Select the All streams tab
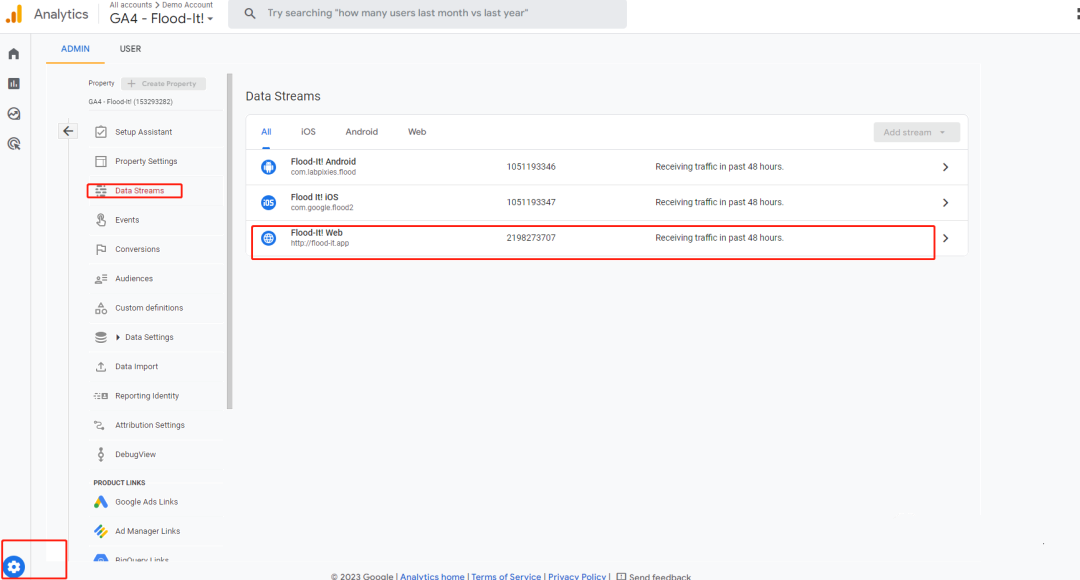Viewport: 1080px width, 580px height. 266,132
